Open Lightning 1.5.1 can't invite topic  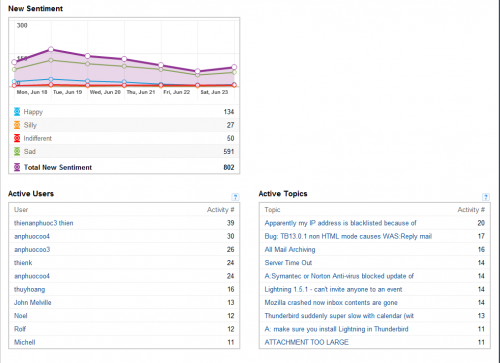point(333,289)
